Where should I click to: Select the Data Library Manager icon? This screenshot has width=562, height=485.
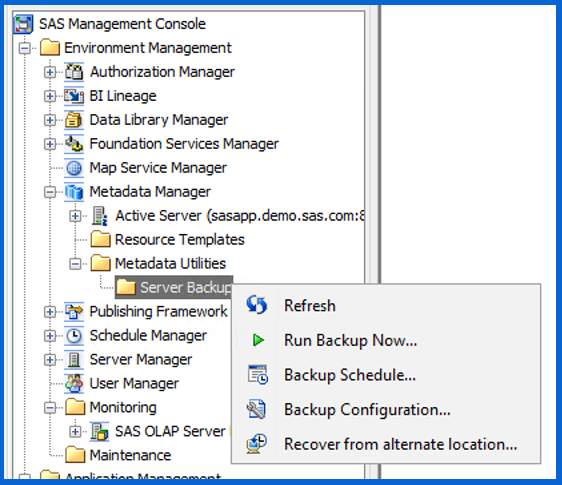pyautogui.click(x=74, y=120)
